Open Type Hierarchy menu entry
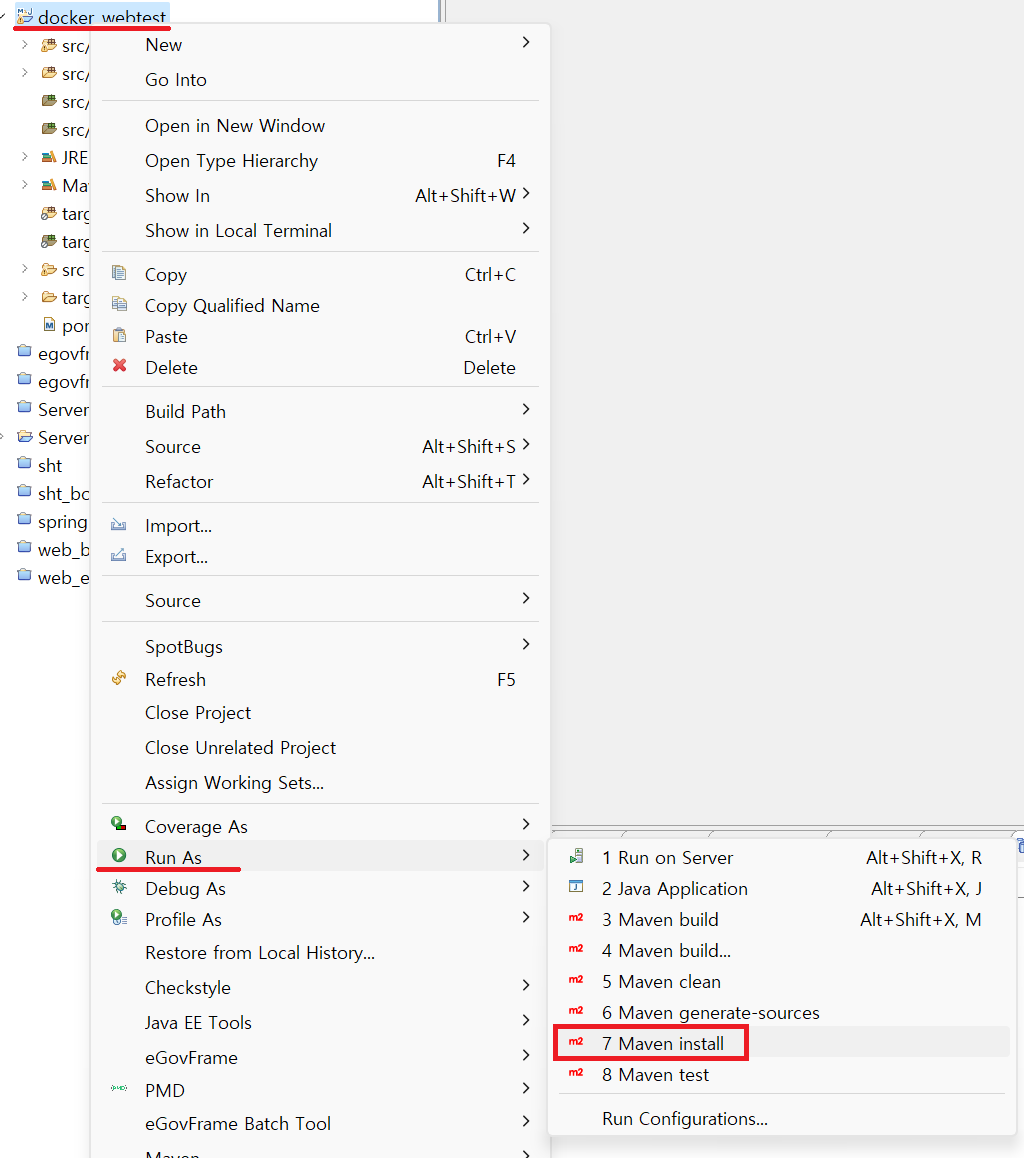 [231, 161]
